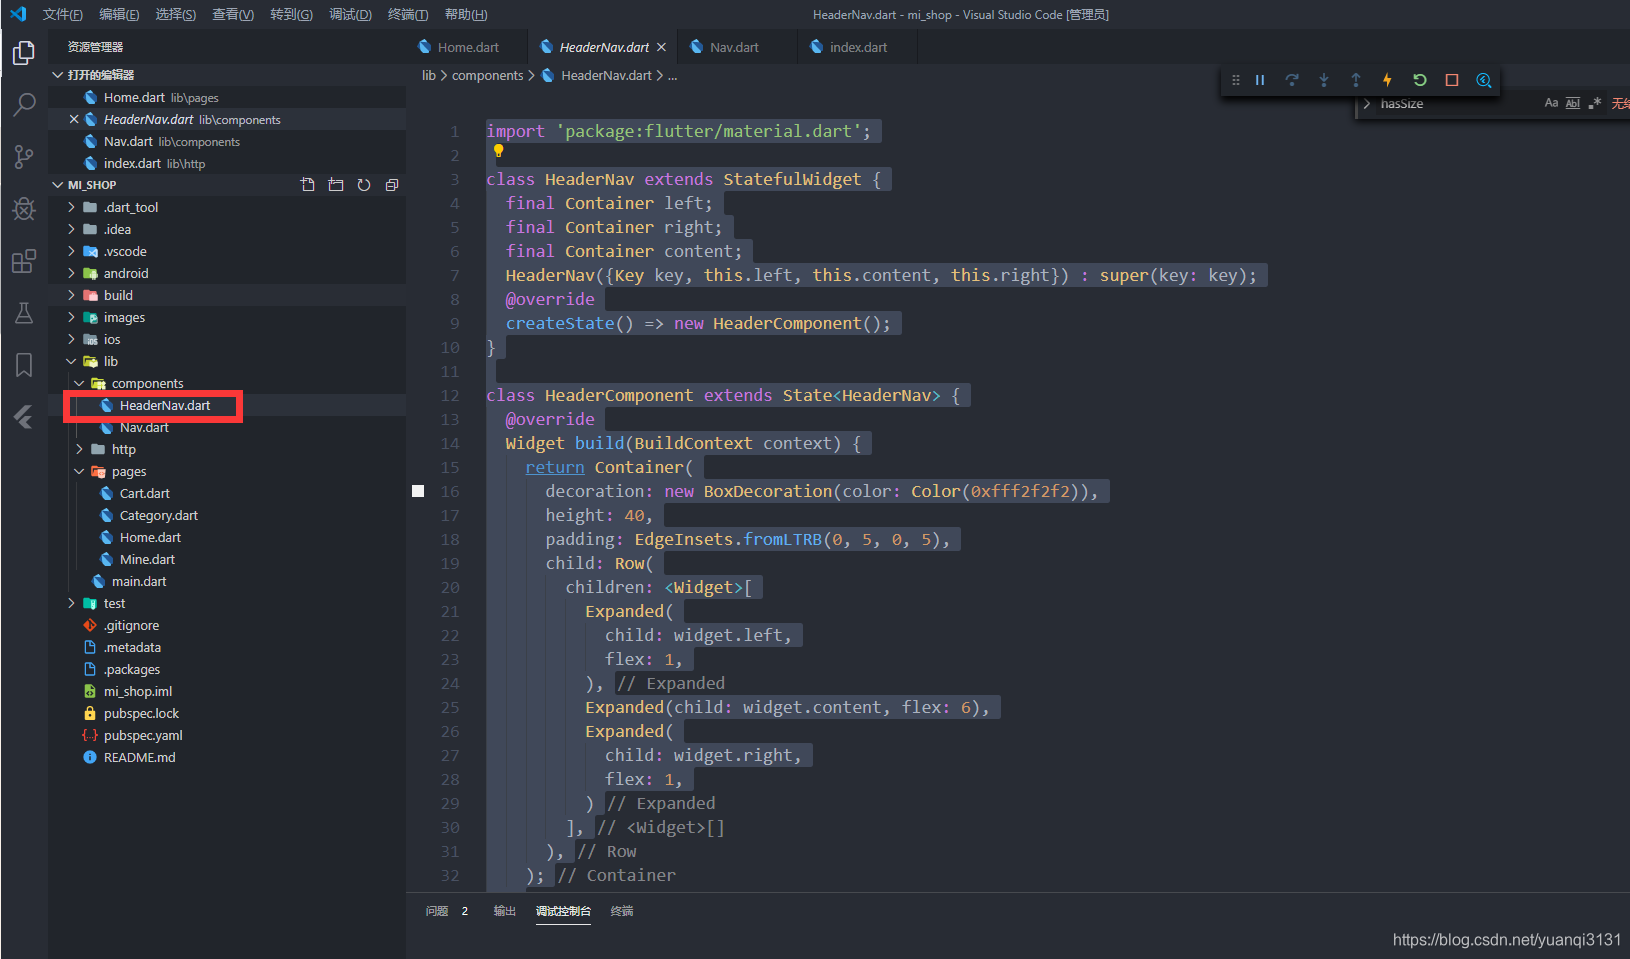
Task: Click the breakpoint marker on line 16
Action: (x=418, y=491)
